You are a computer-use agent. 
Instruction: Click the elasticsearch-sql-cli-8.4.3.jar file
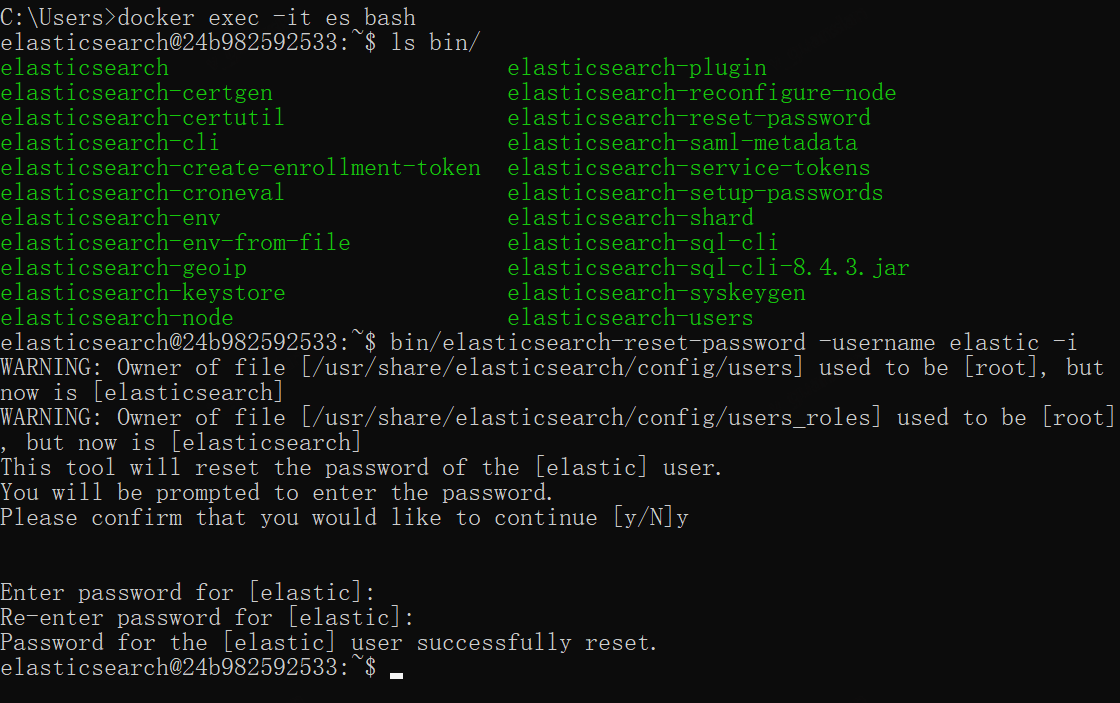pyautogui.click(x=708, y=268)
